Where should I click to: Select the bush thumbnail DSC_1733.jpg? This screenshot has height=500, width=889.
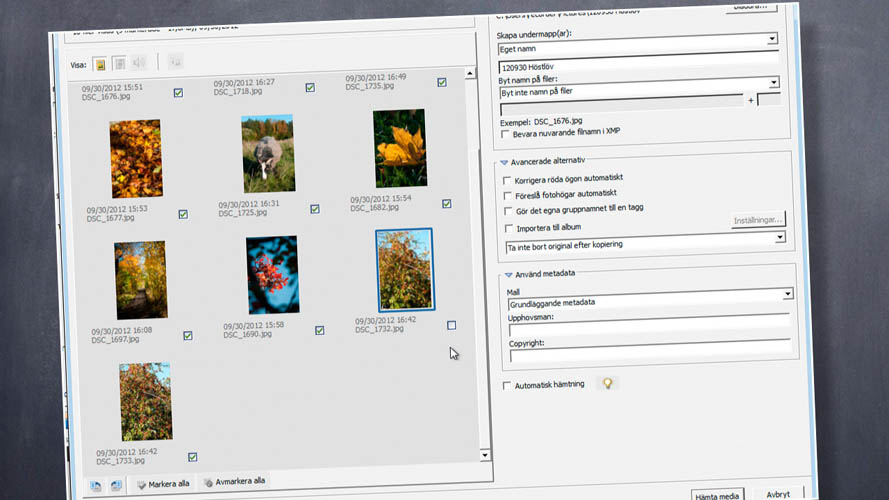[146, 401]
